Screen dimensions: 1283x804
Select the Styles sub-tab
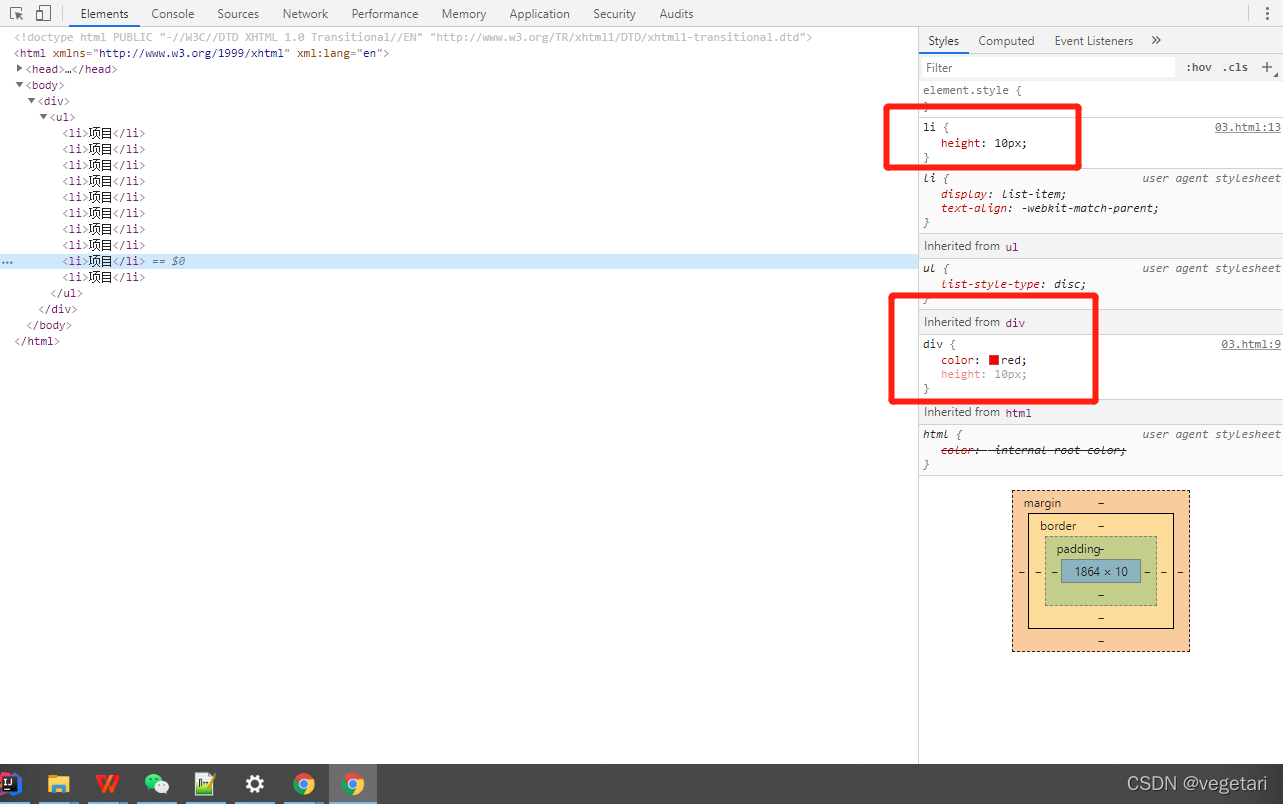click(x=943, y=41)
